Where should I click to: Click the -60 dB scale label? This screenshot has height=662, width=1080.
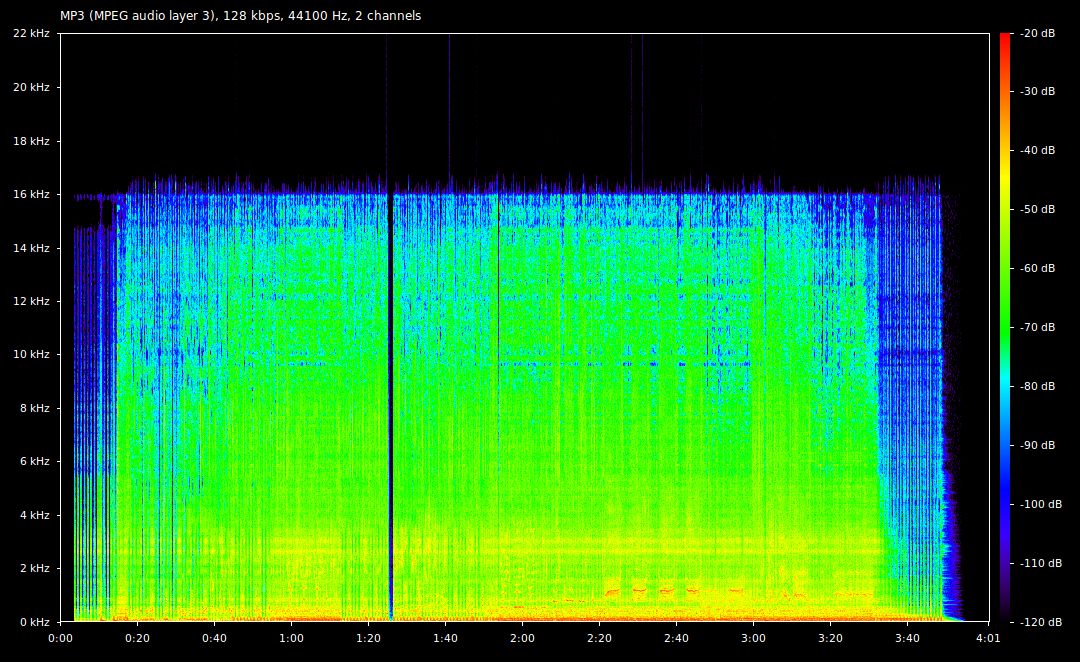(x=1037, y=268)
